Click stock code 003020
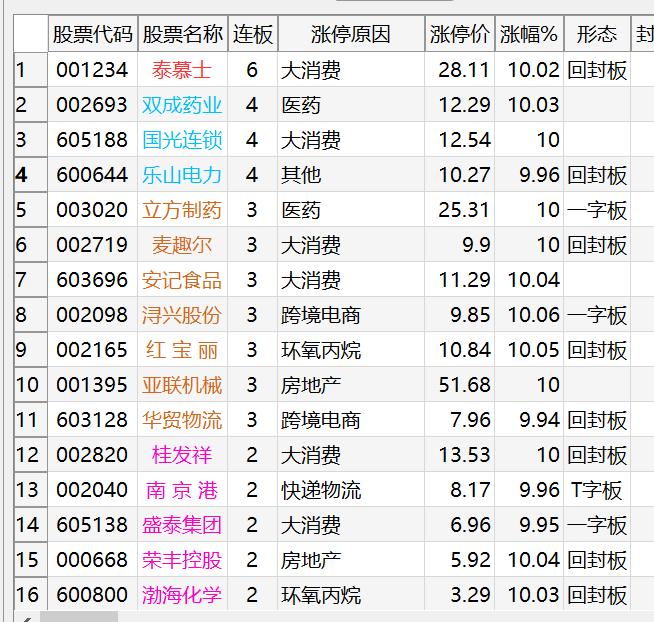Image resolution: width=654 pixels, height=622 pixels. point(92,210)
